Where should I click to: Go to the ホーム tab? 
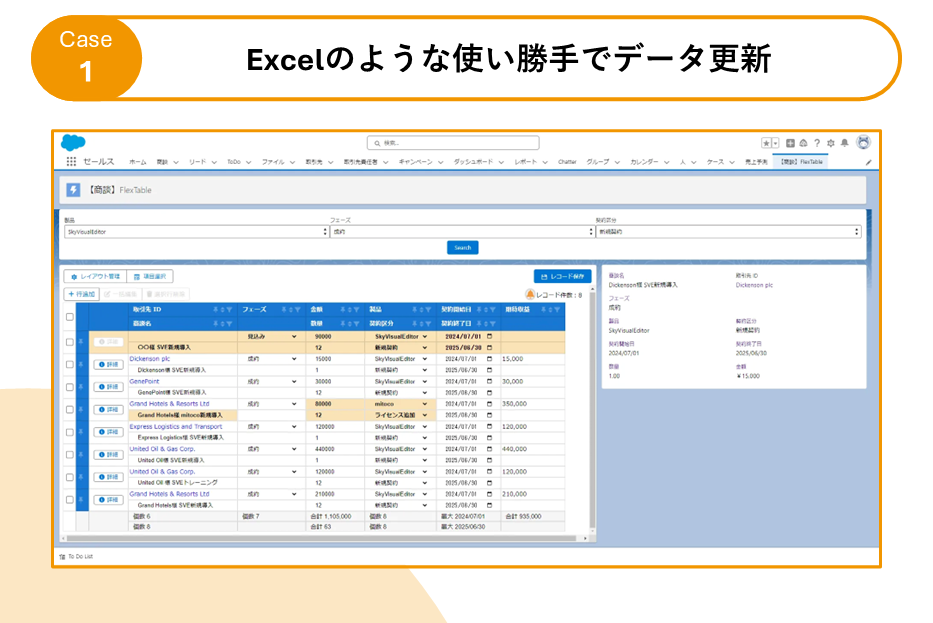[137, 162]
